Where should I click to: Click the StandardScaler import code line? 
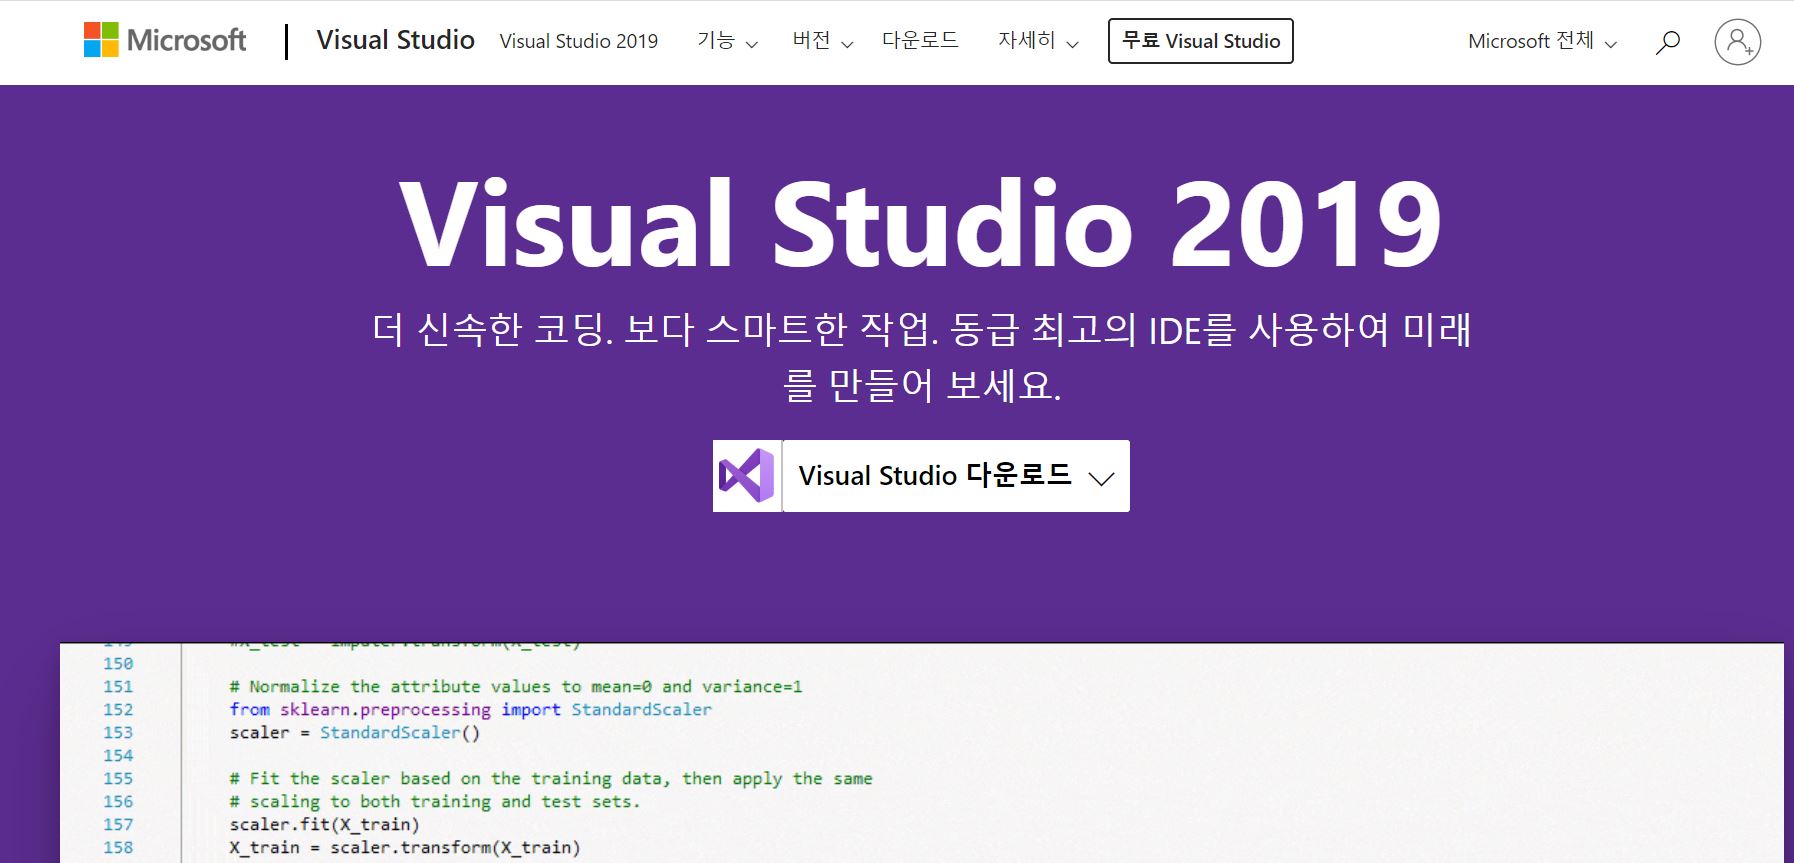(470, 710)
